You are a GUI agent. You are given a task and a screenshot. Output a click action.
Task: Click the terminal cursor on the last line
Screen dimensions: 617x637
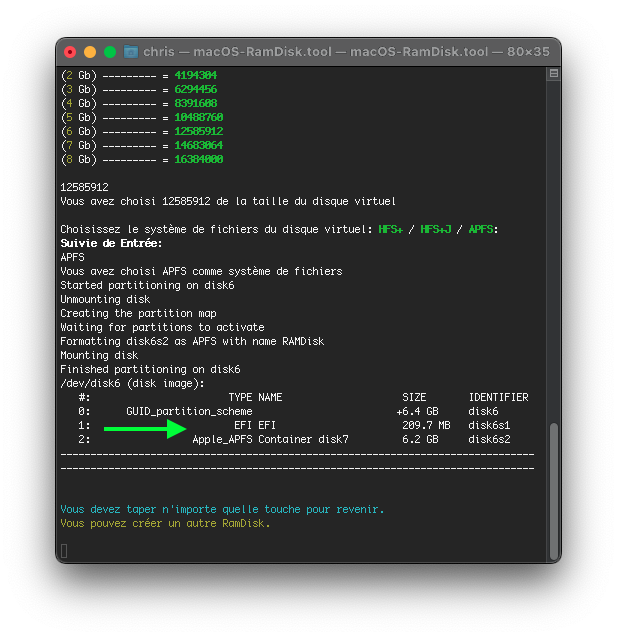point(64,551)
